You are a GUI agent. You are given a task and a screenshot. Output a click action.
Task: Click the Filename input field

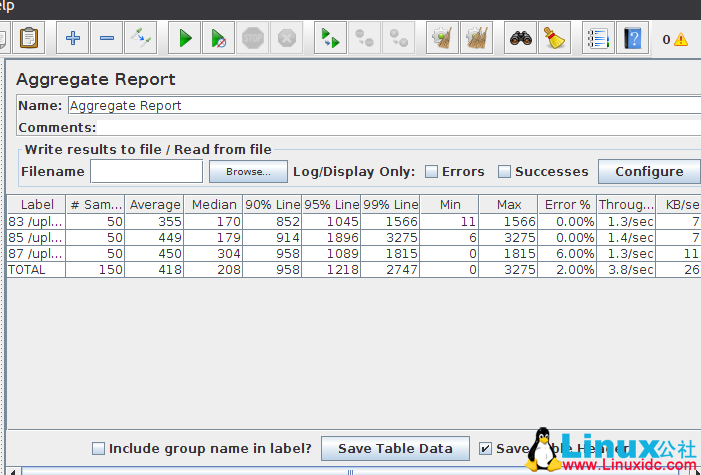(x=146, y=172)
